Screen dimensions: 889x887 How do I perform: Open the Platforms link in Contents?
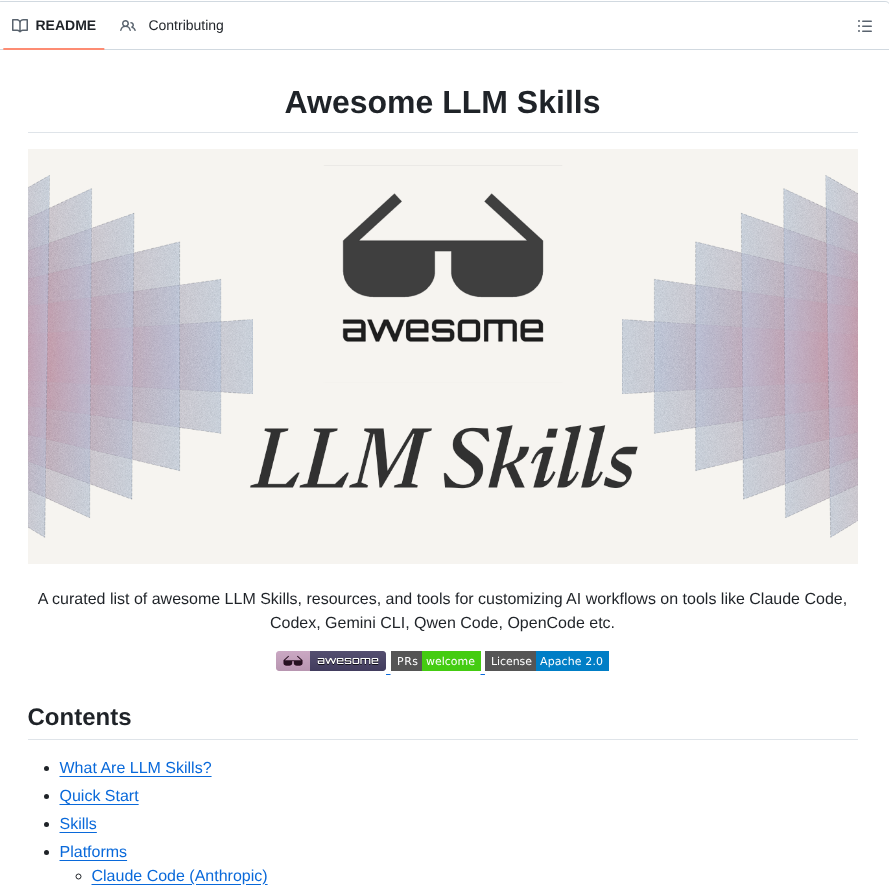point(92,852)
